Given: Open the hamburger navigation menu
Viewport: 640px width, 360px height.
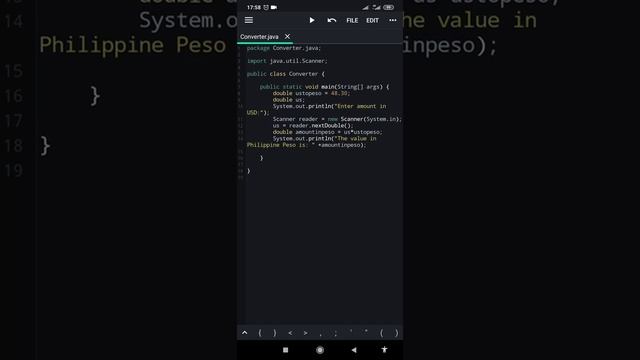Looking at the screenshot, I should point(249,20).
